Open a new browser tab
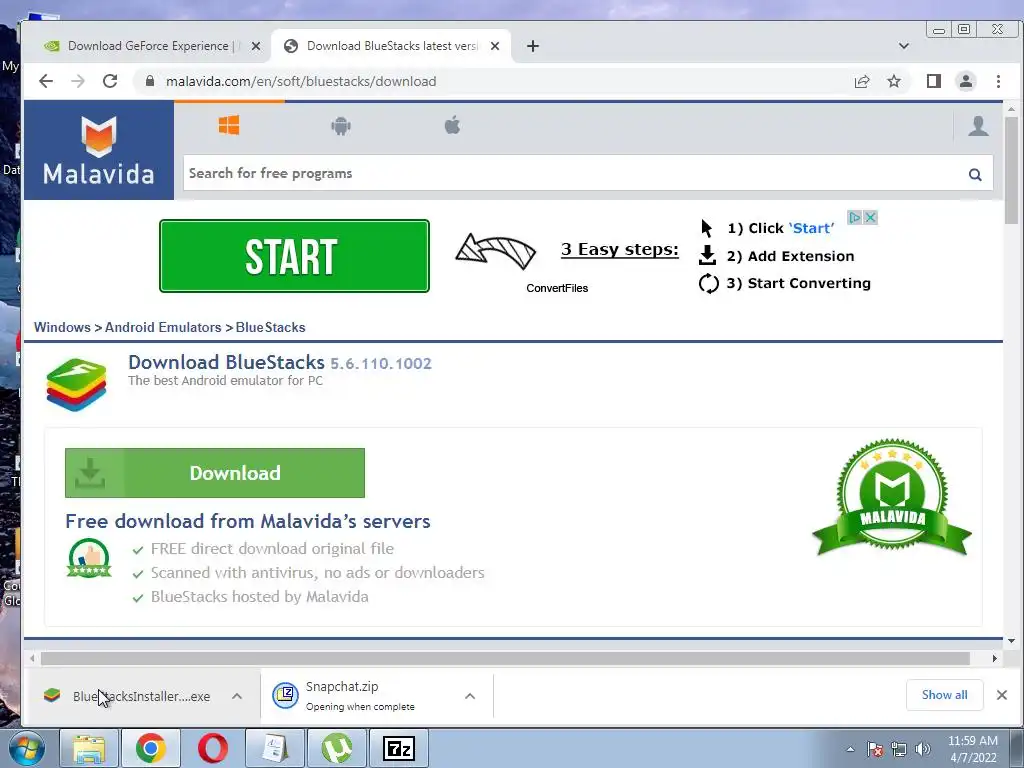Image resolution: width=1024 pixels, height=768 pixels. [x=533, y=46]
